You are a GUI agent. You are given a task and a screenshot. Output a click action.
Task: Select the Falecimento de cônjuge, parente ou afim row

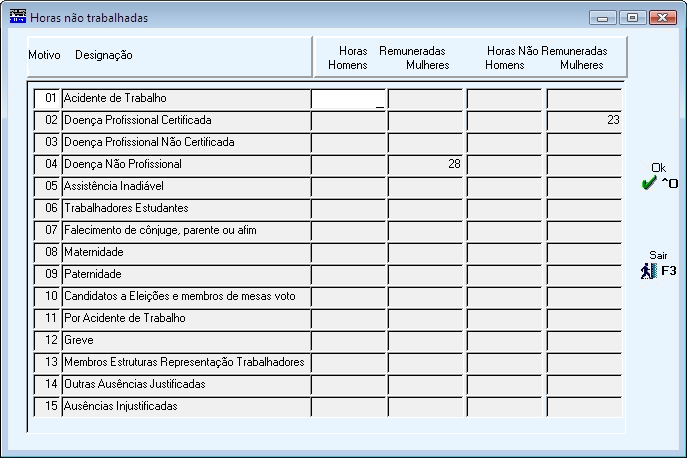[186, 231]
